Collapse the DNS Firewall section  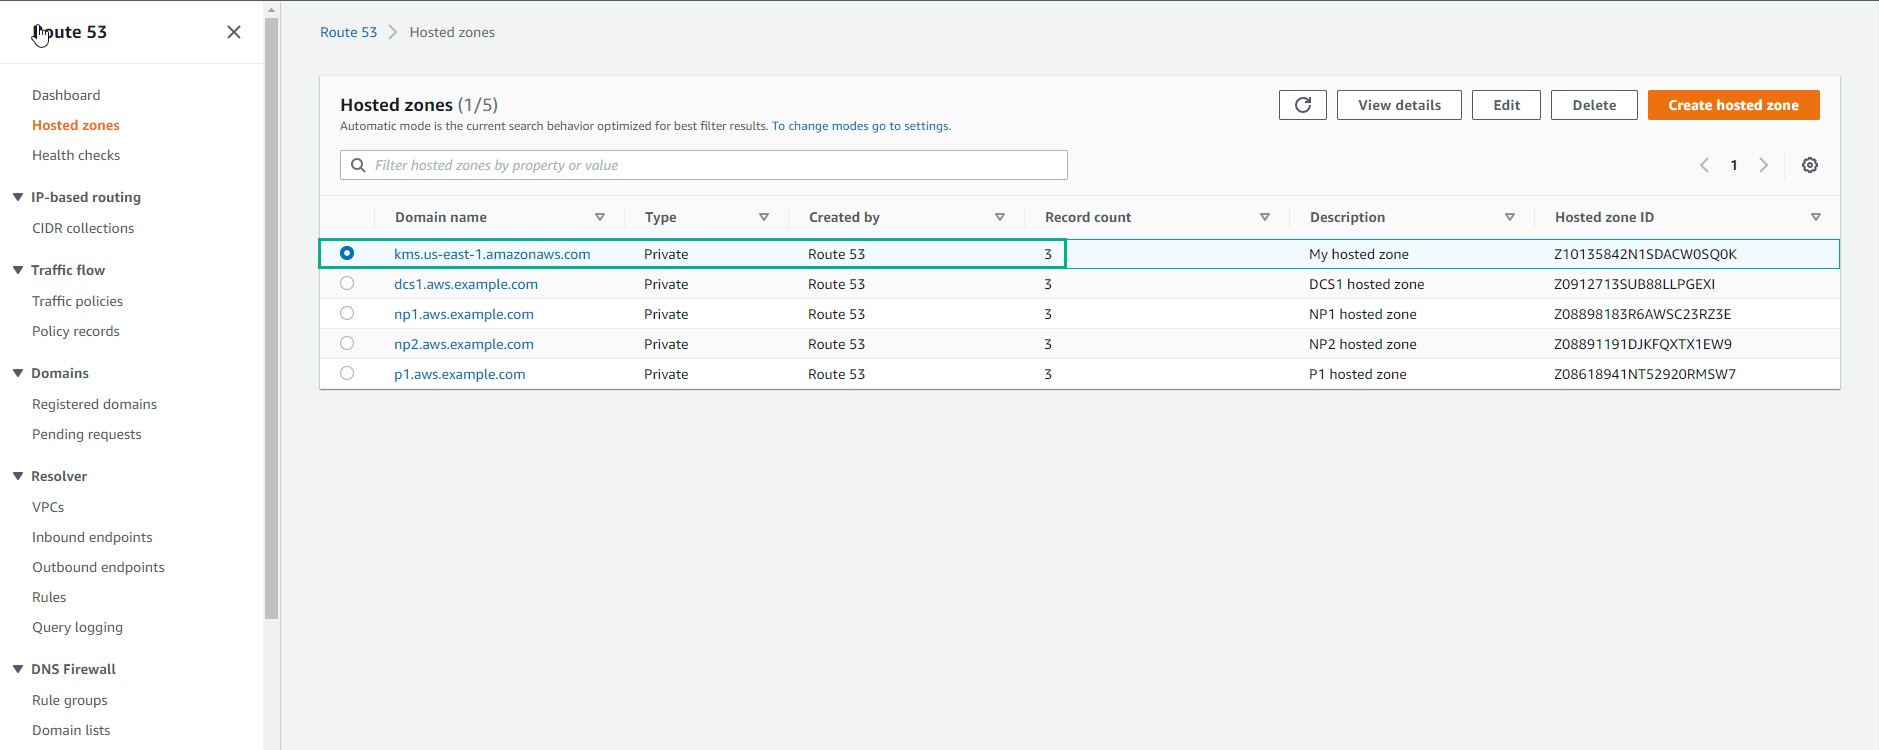(18, 669)
